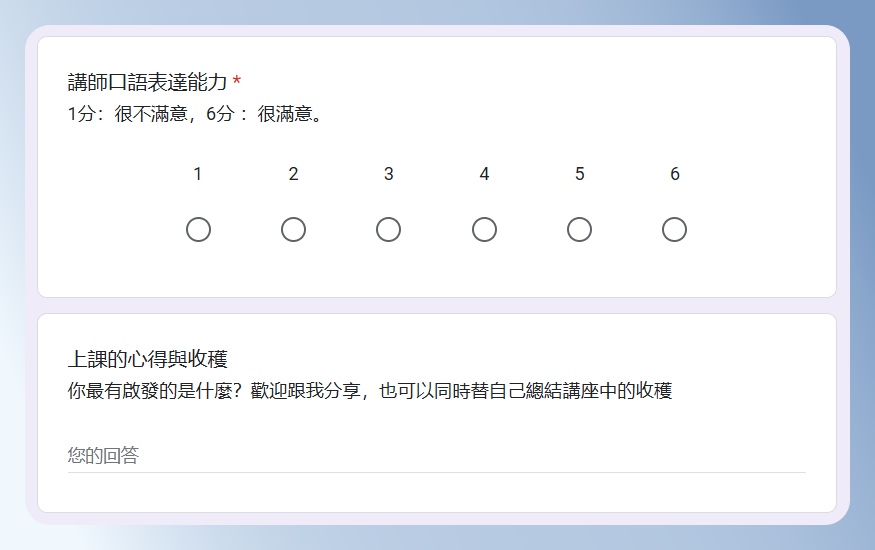Click the numeral label 3 on the scale

[x=389, y=174]
